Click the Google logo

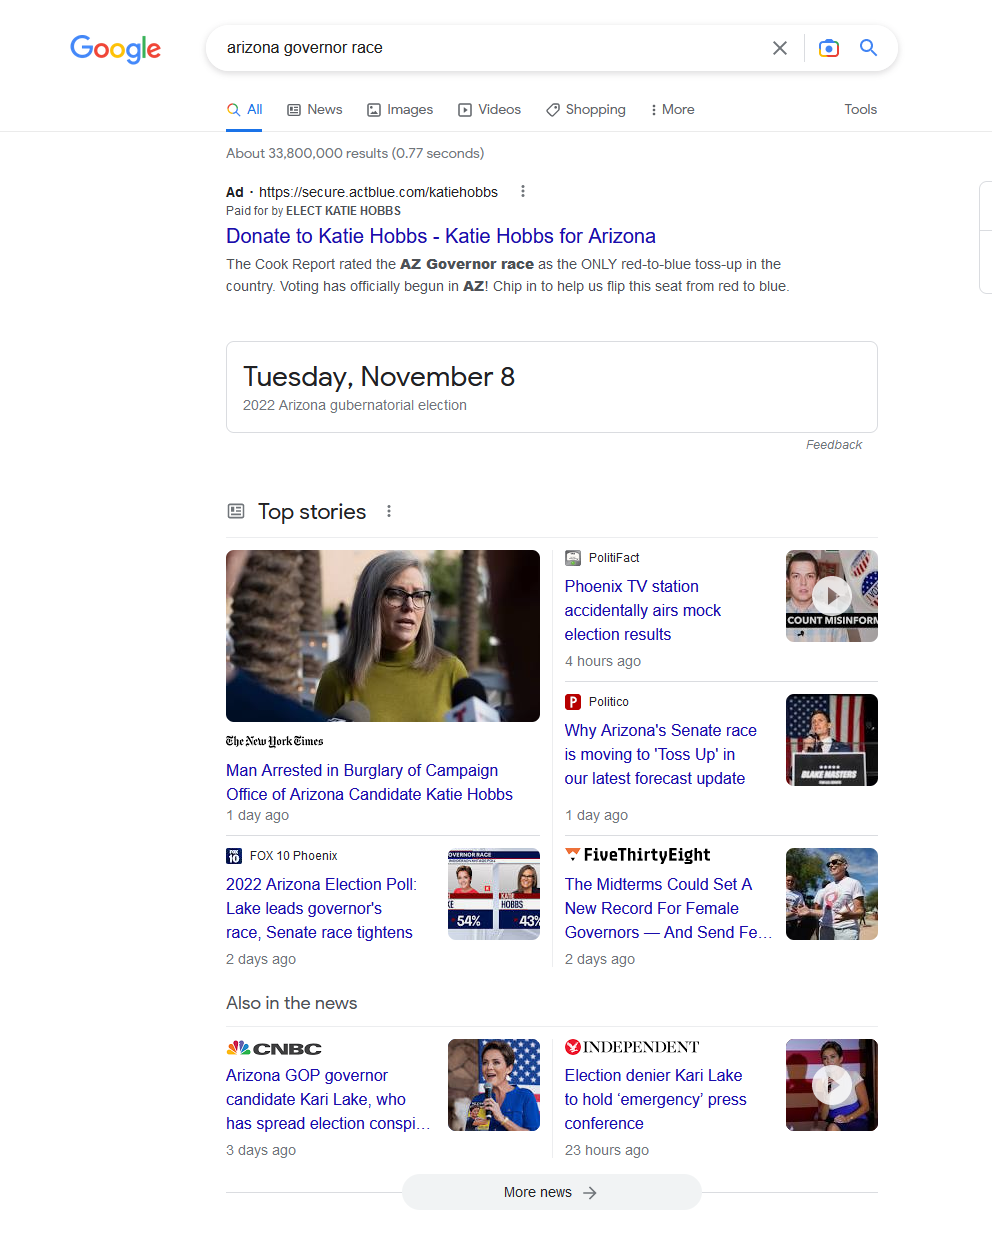click(115, 48)
